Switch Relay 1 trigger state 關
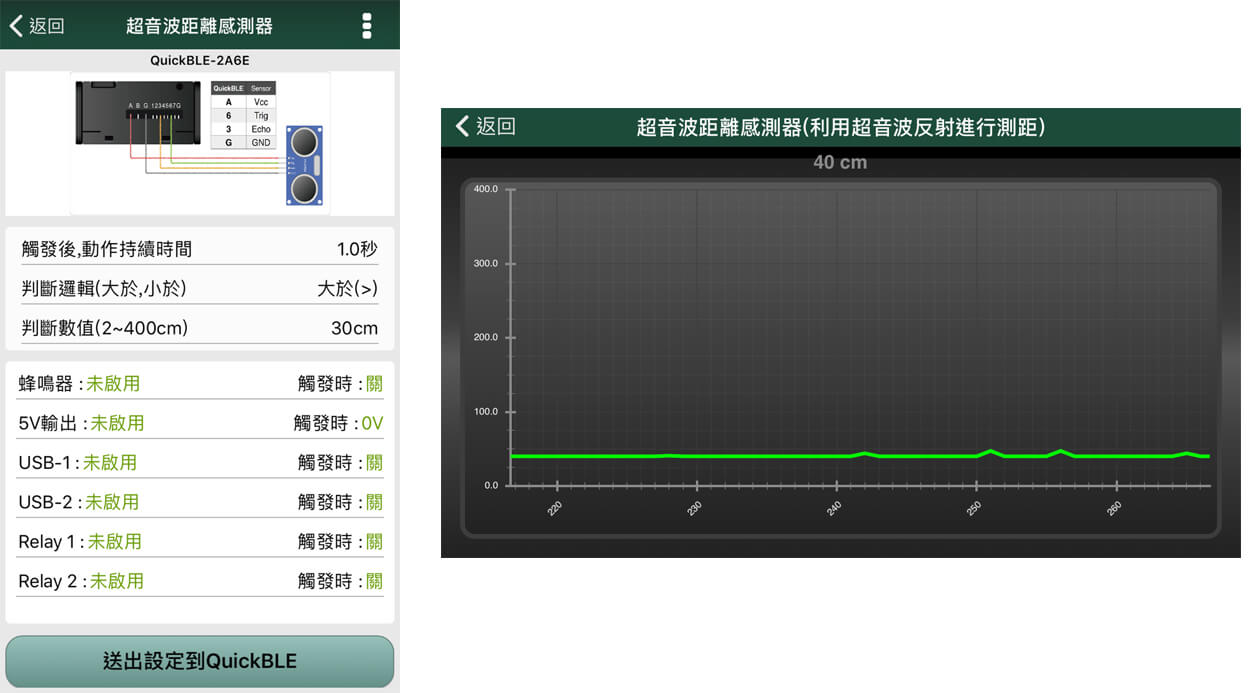 tap(374, 542)
